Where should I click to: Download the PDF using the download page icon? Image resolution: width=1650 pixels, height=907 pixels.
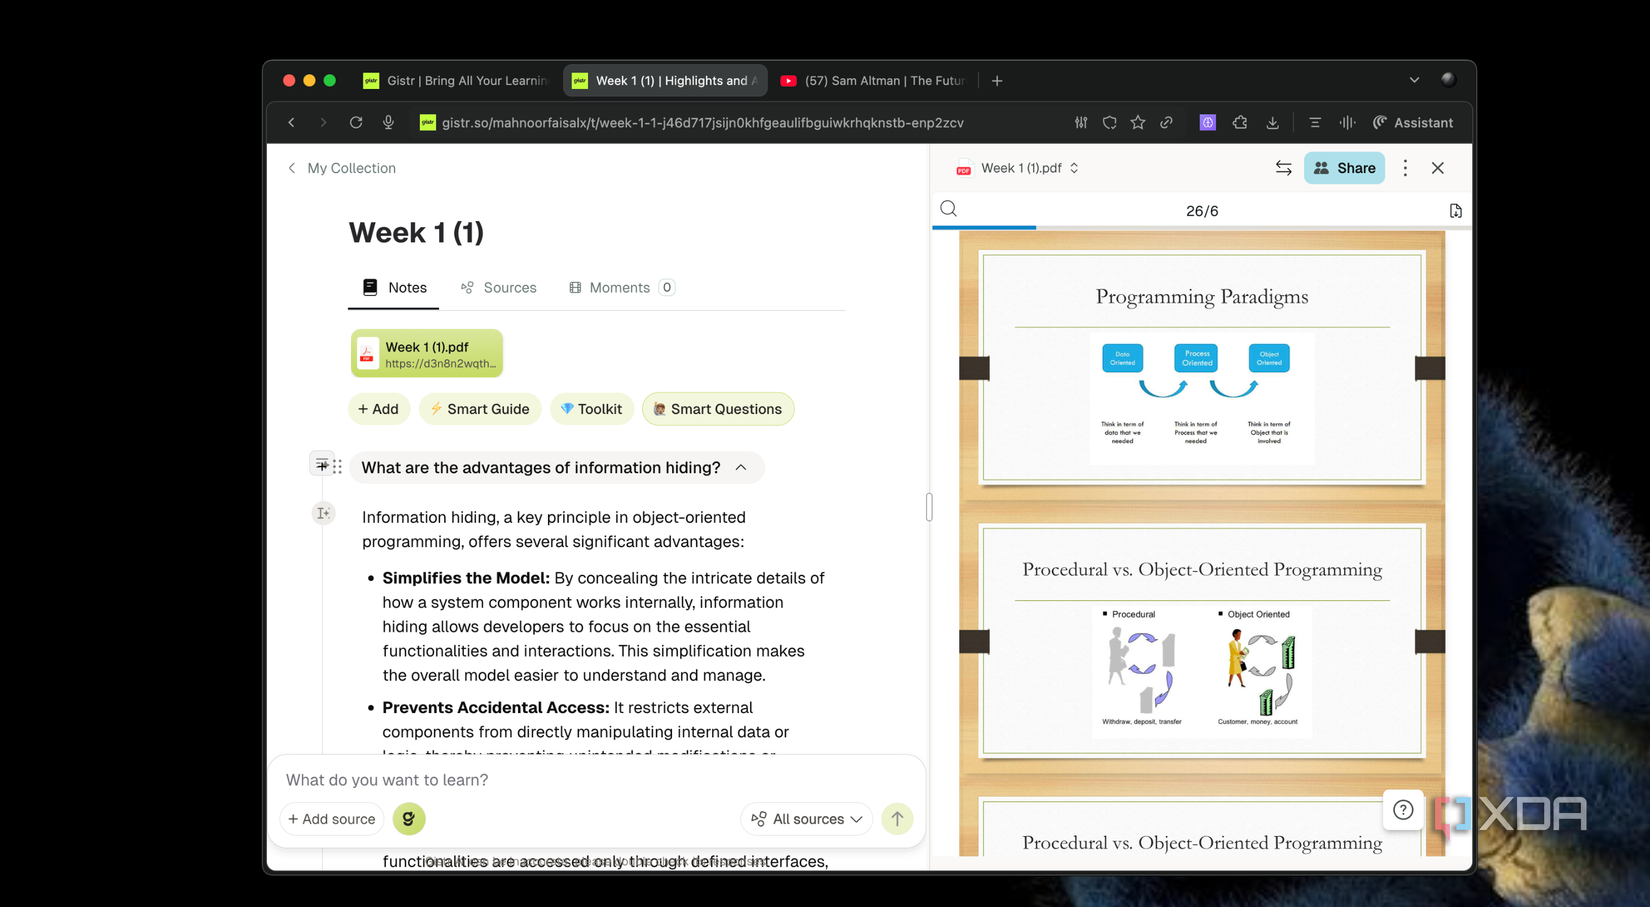tap(1456, 210)
